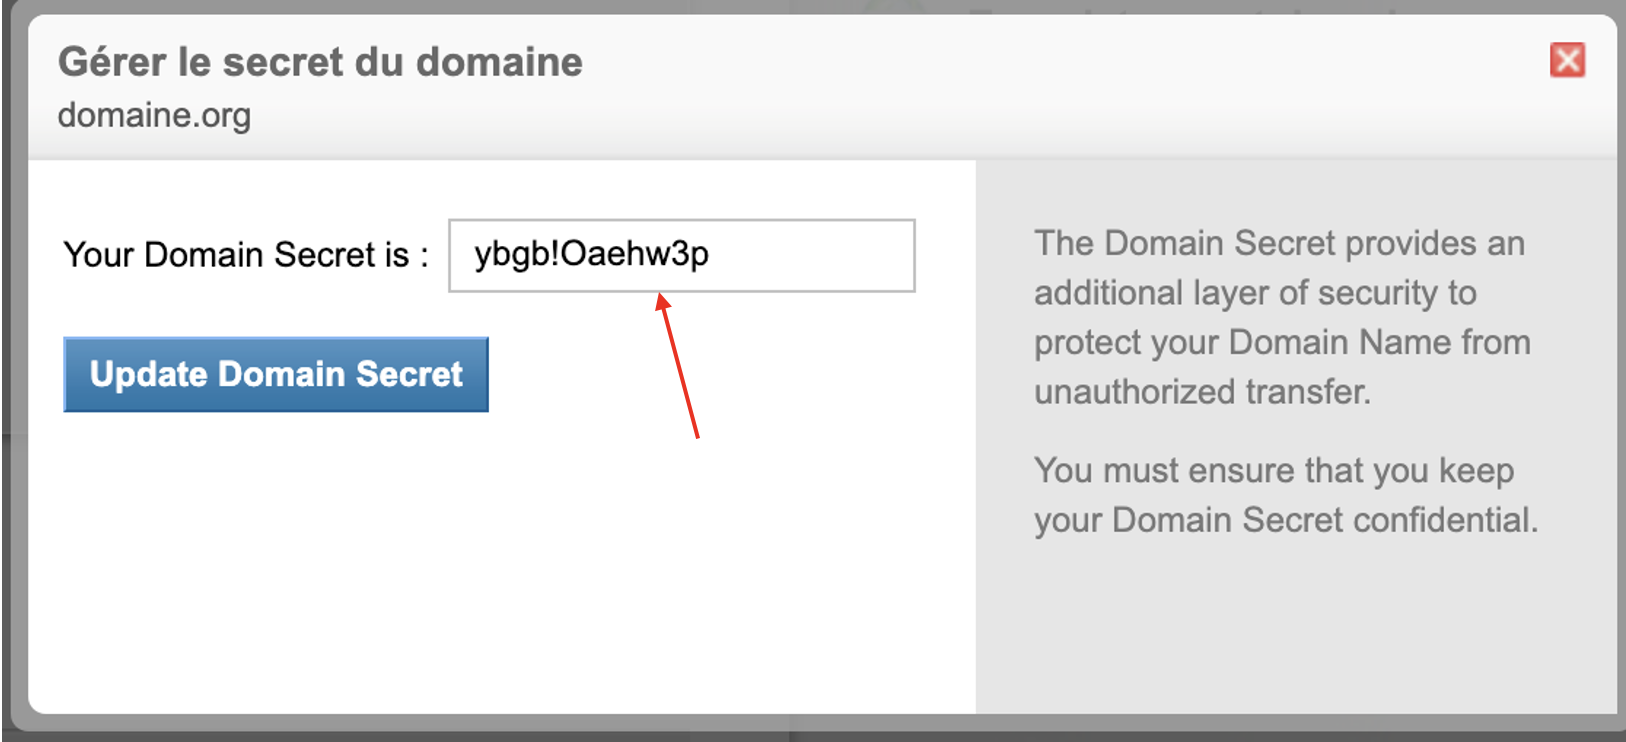Focus the Domain Secret input field
Viewport: 1626px width, 742px height.
pos(682,255)
